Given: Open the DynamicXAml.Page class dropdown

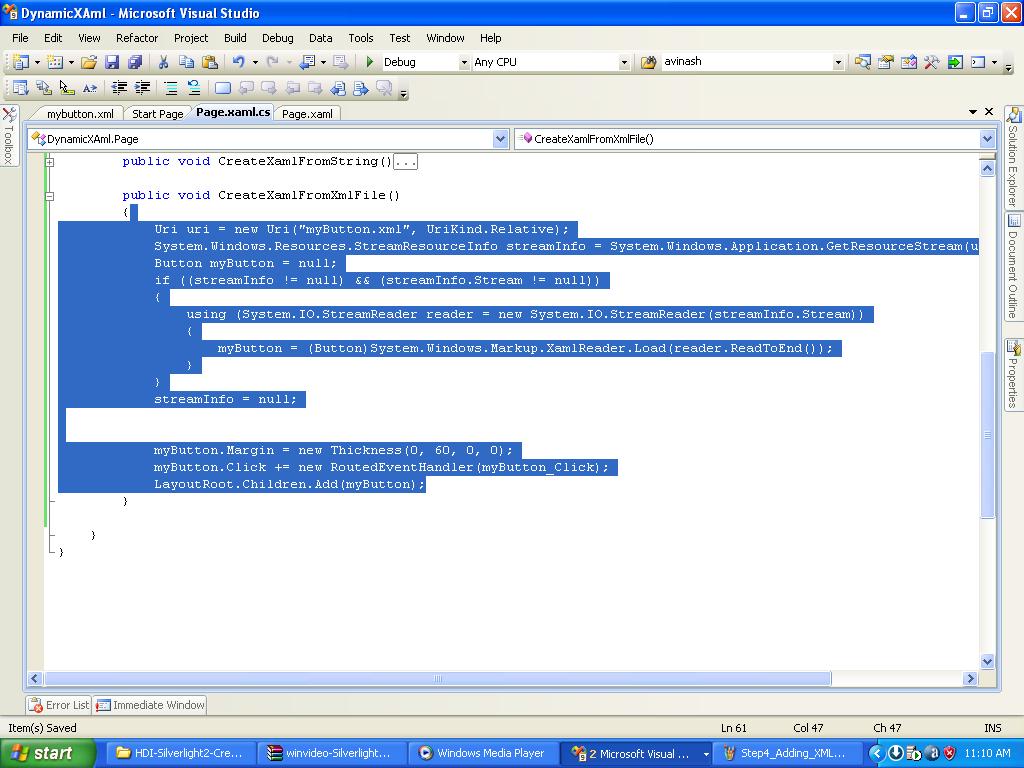Looking at the screenshot, I should click(500, 138).
